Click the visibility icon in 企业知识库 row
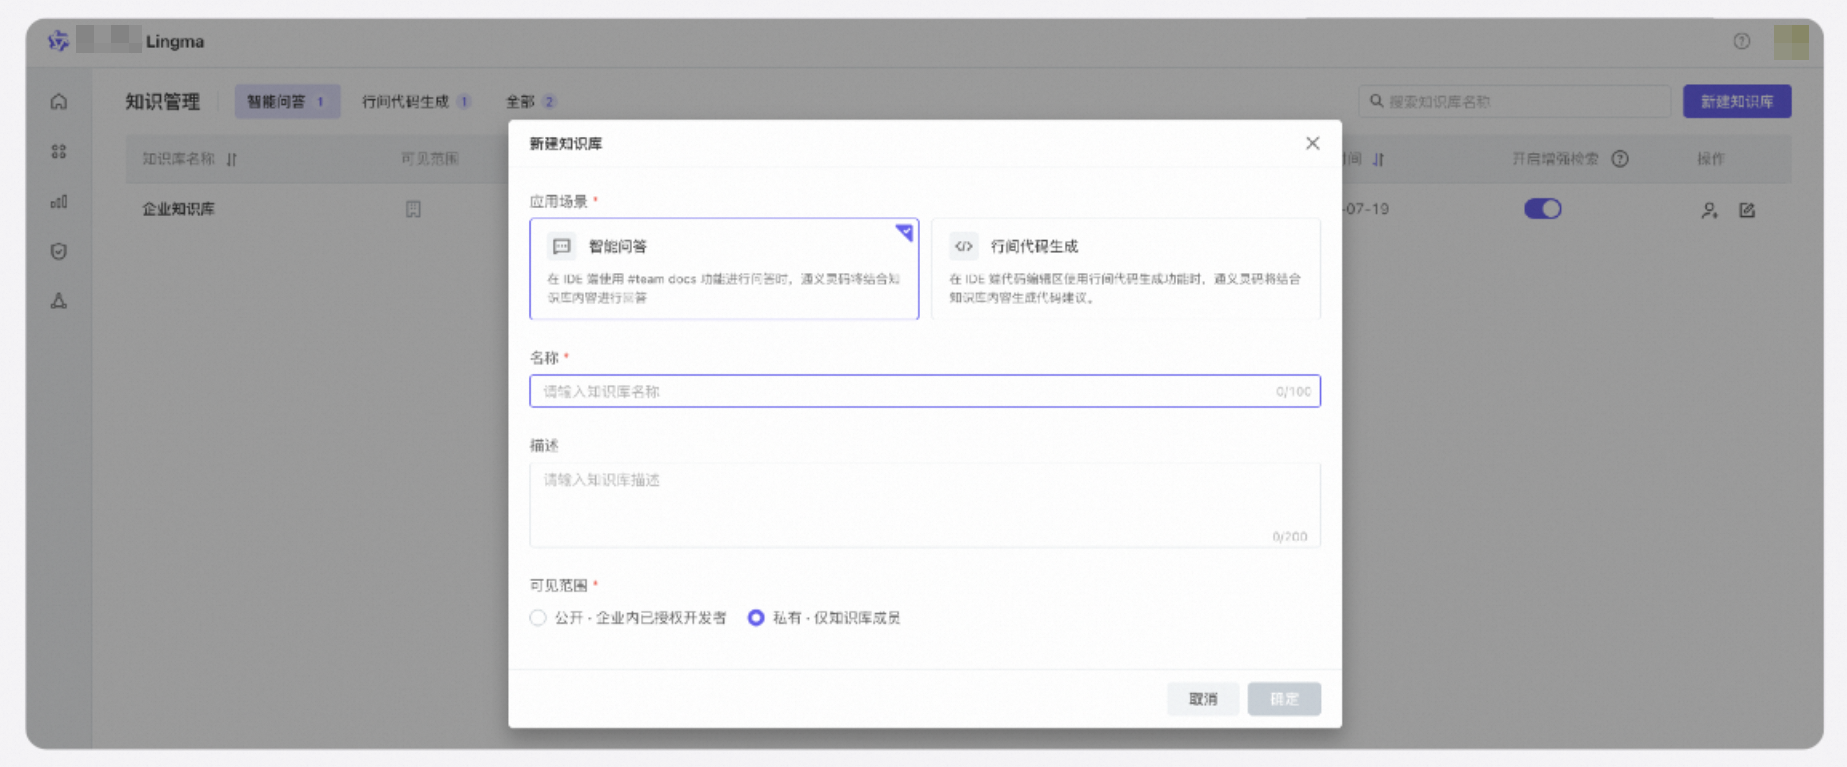1847x767 pixels. [x=413, y=209]
